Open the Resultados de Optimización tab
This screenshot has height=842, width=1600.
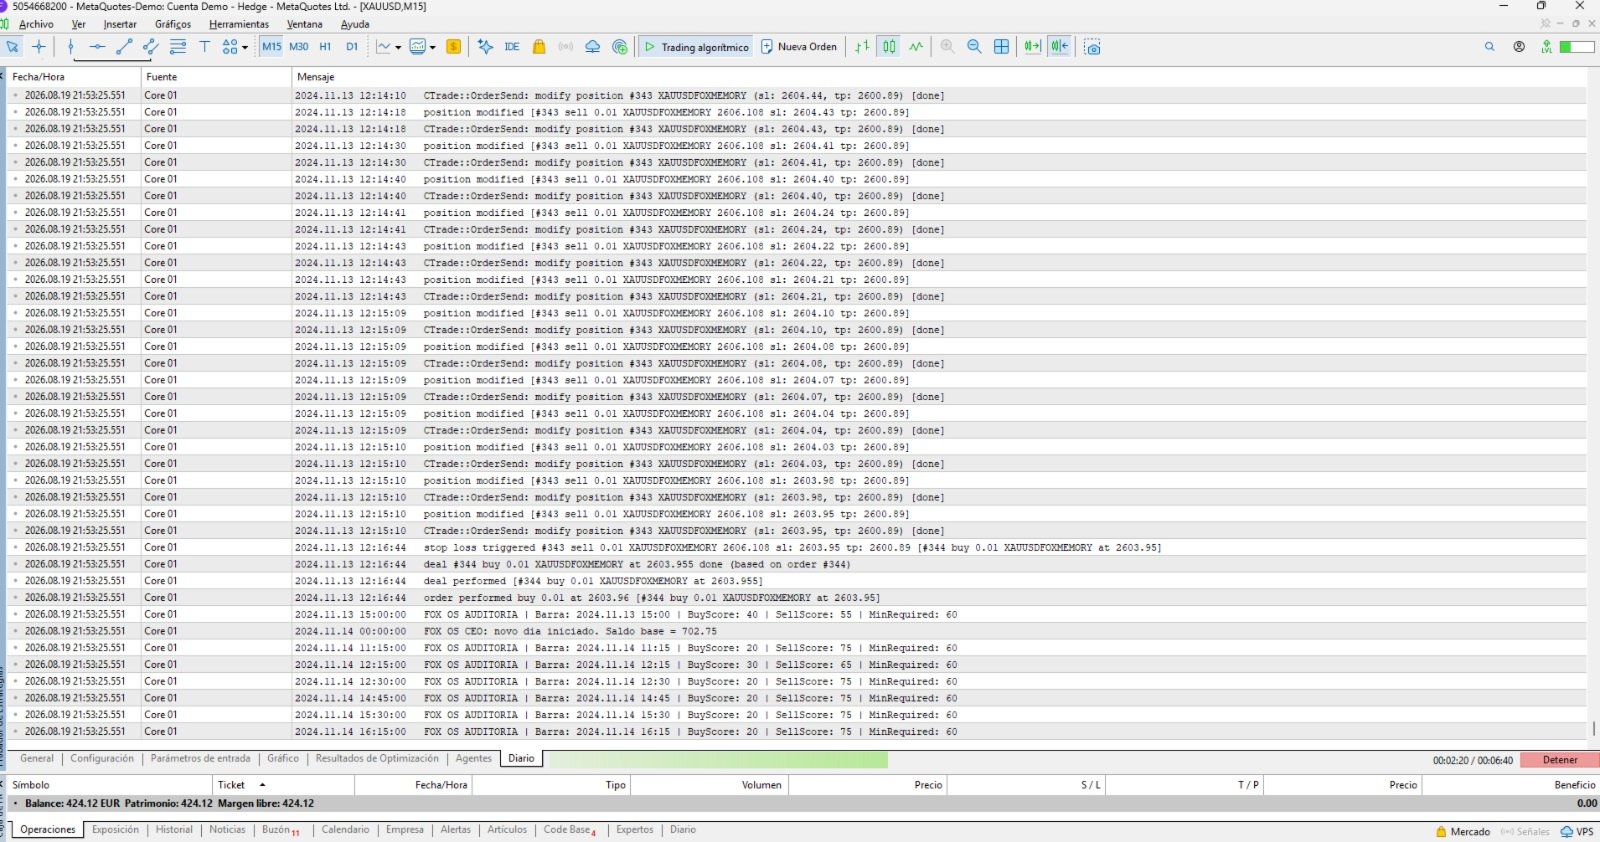click(x=377, y=758)
